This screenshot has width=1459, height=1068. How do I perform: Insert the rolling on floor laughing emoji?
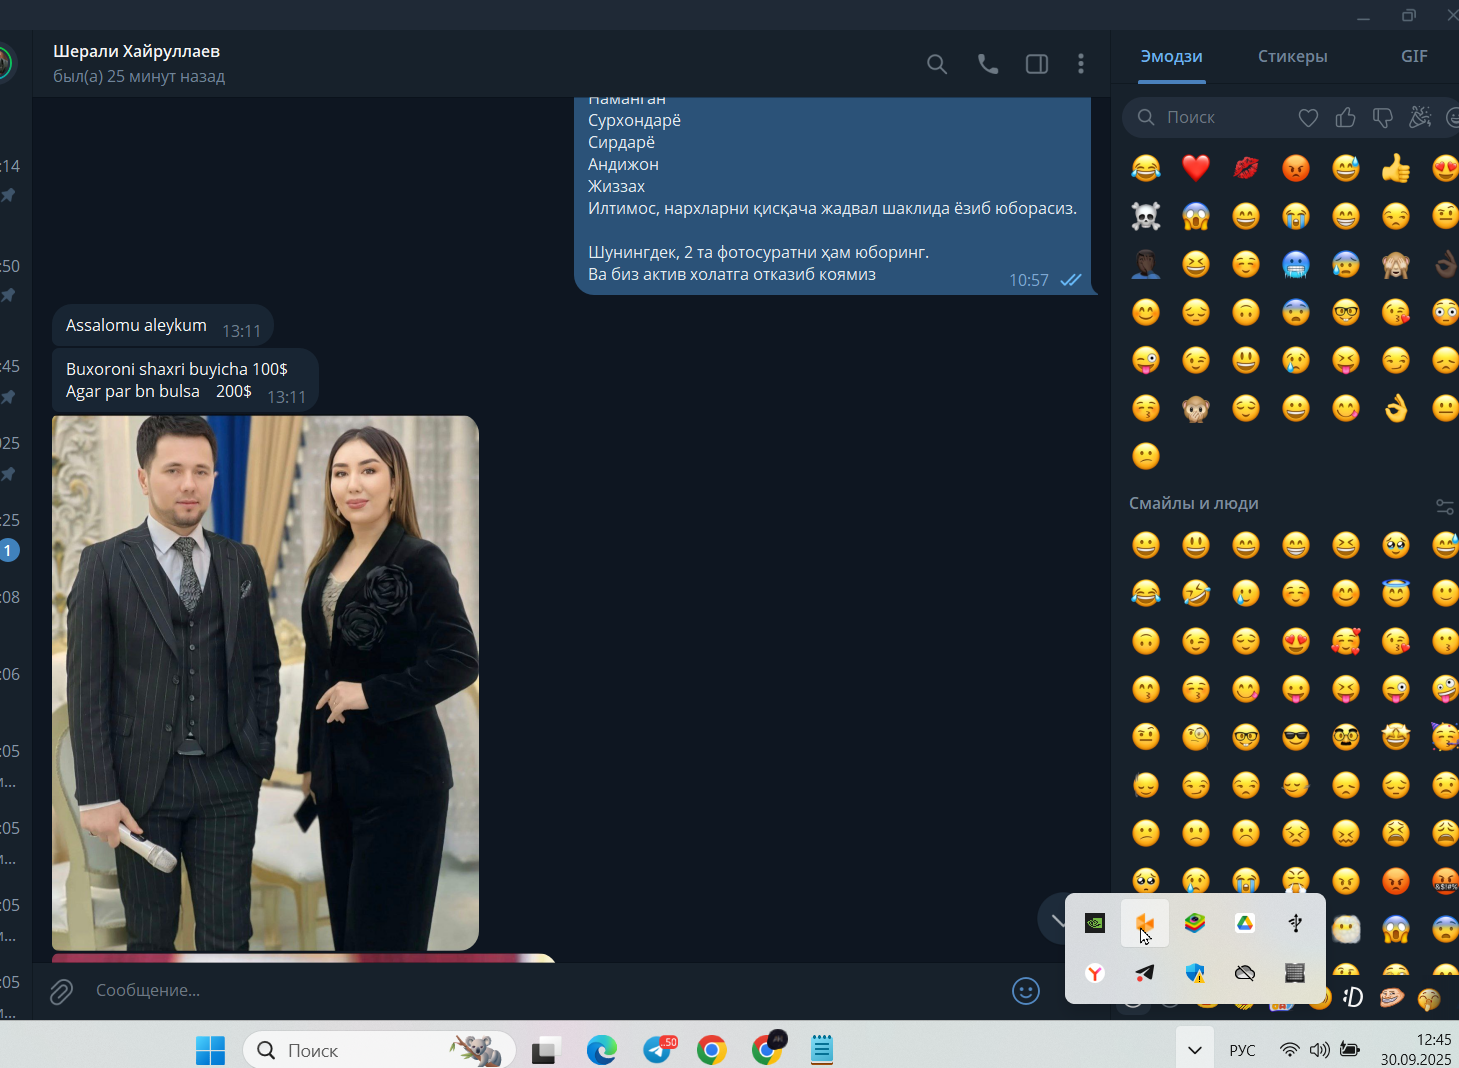coord(1196,594)
